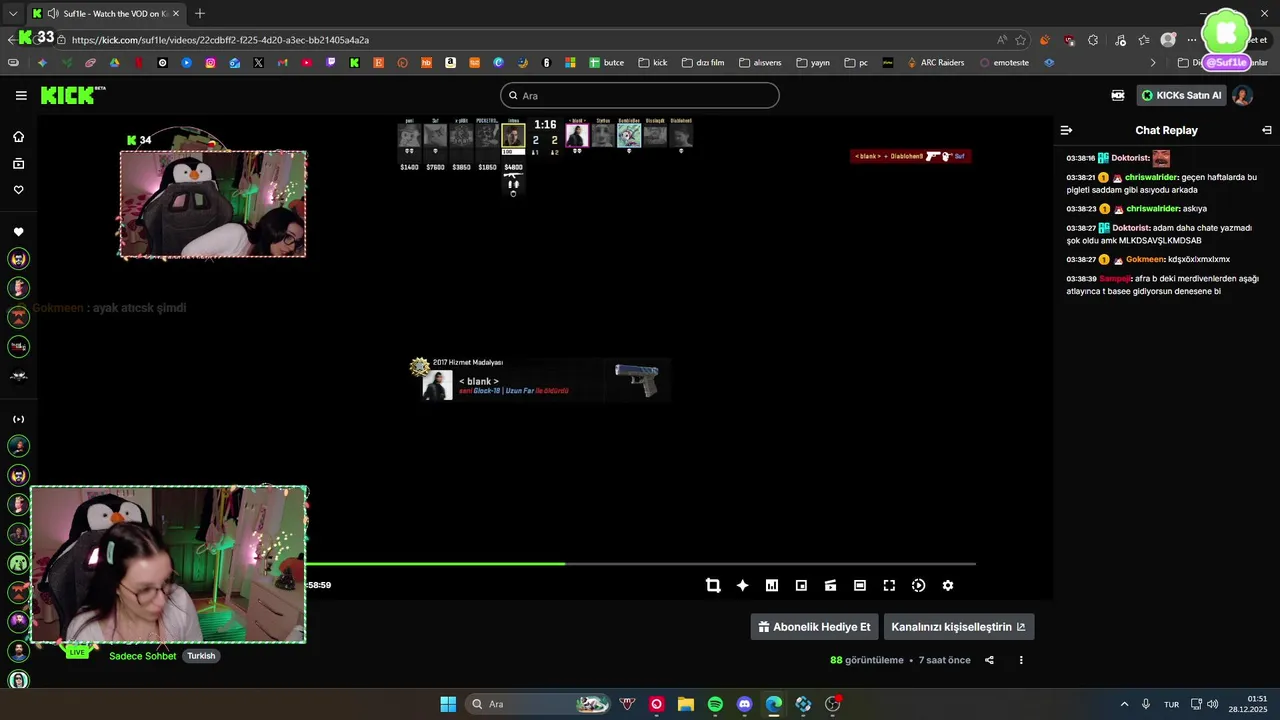Open the Following heart icon in the sidebar
The image size is (1280, 720).
pos(18,190)
